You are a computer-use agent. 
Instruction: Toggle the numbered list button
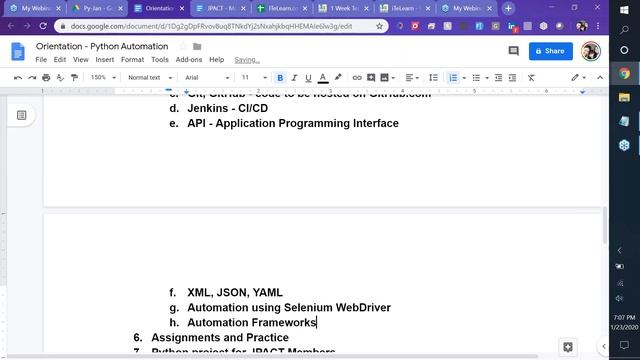click(x=453, y=78)
